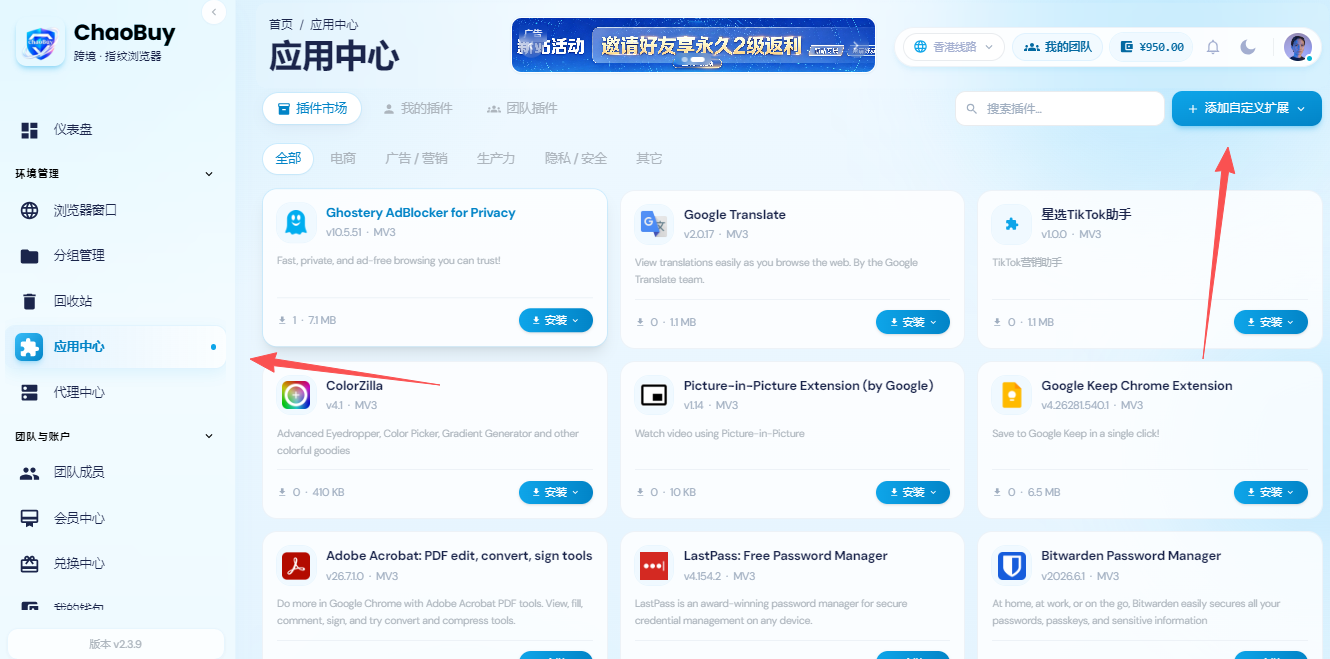Image resolution: width=1330 pixels, height=659 pixels.
Task: Click the invite friends promotional banner
Action: click(693, 45)
